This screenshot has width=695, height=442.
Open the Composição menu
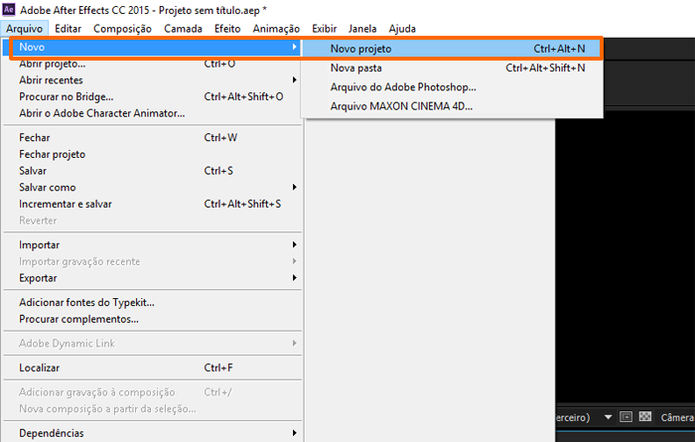122,29
